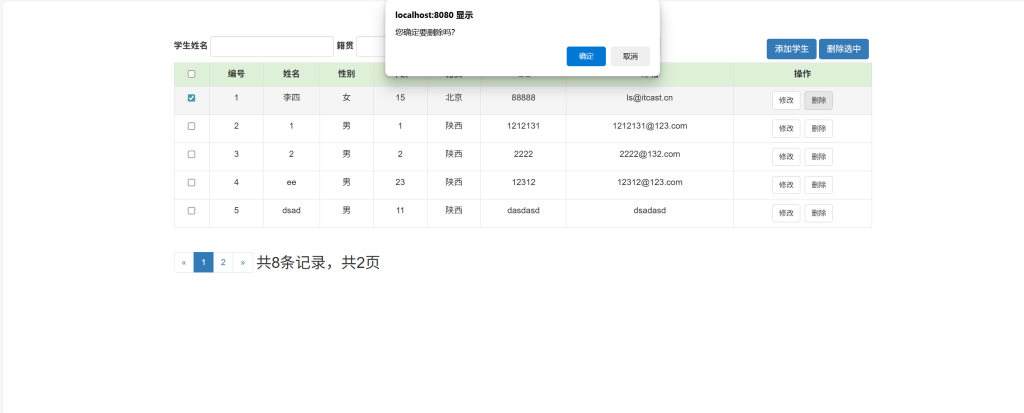Click 删除 for the dsad row
The image size is (1024, 413).
click(x=818, y=213)
